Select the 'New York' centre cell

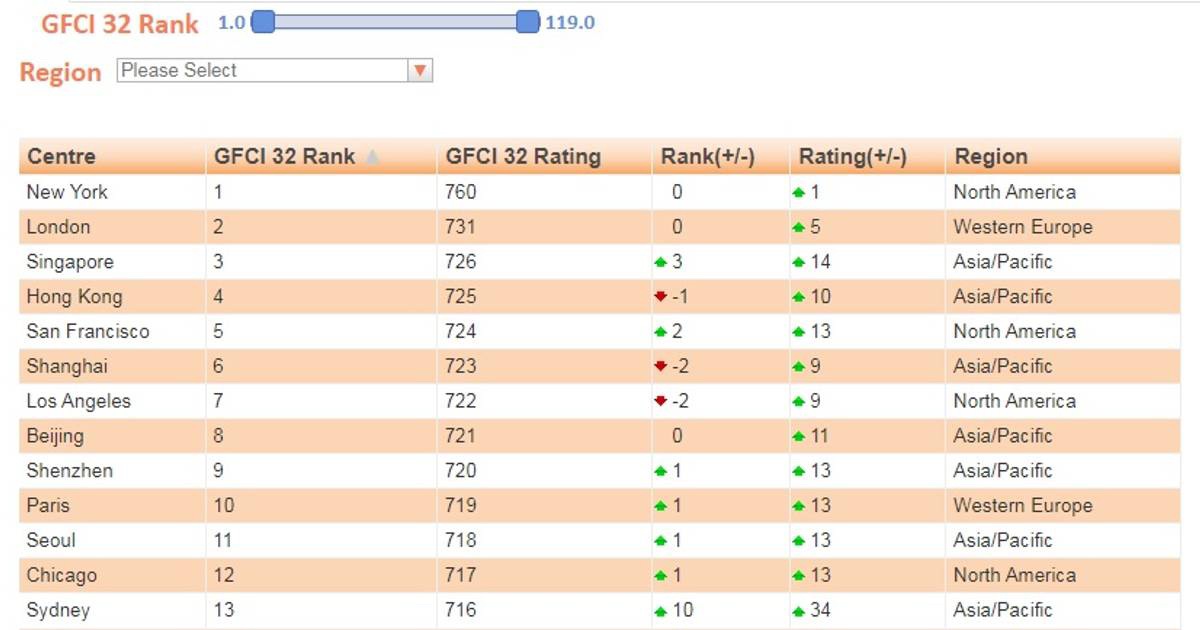click(112, 192)
